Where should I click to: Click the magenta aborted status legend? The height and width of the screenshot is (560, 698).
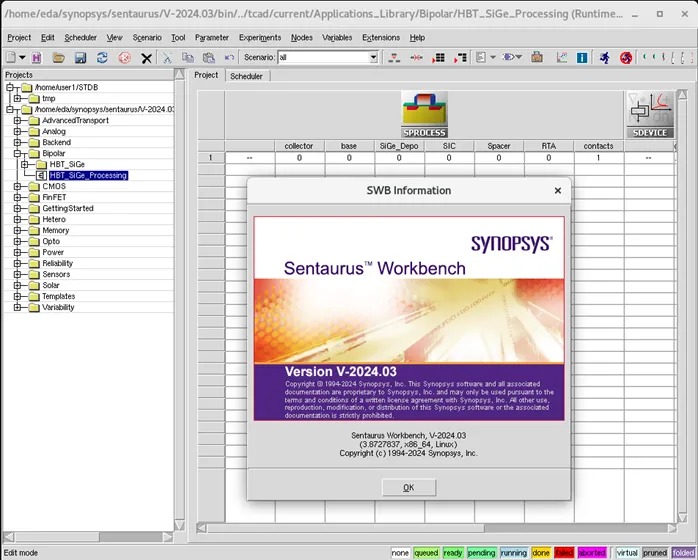pos(592,553)
